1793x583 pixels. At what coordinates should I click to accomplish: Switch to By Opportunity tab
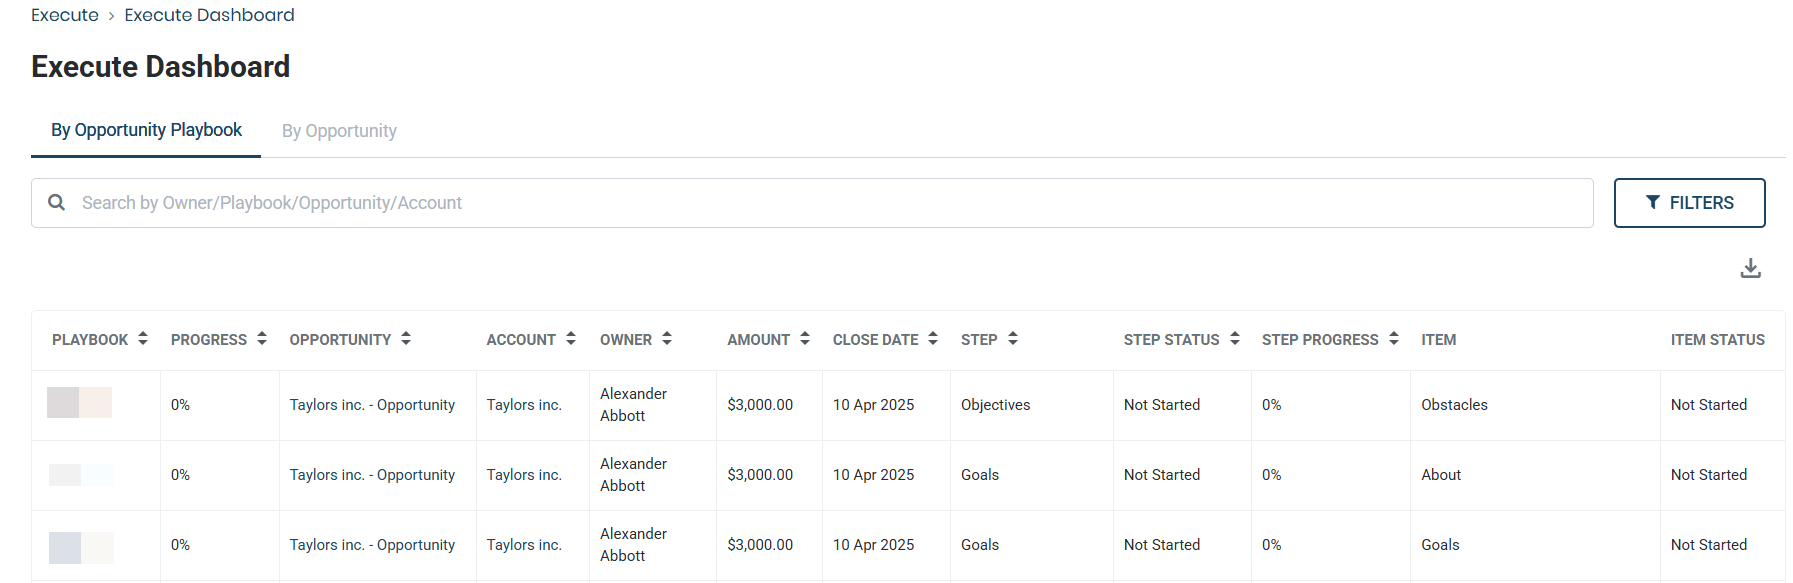point(339,131)
